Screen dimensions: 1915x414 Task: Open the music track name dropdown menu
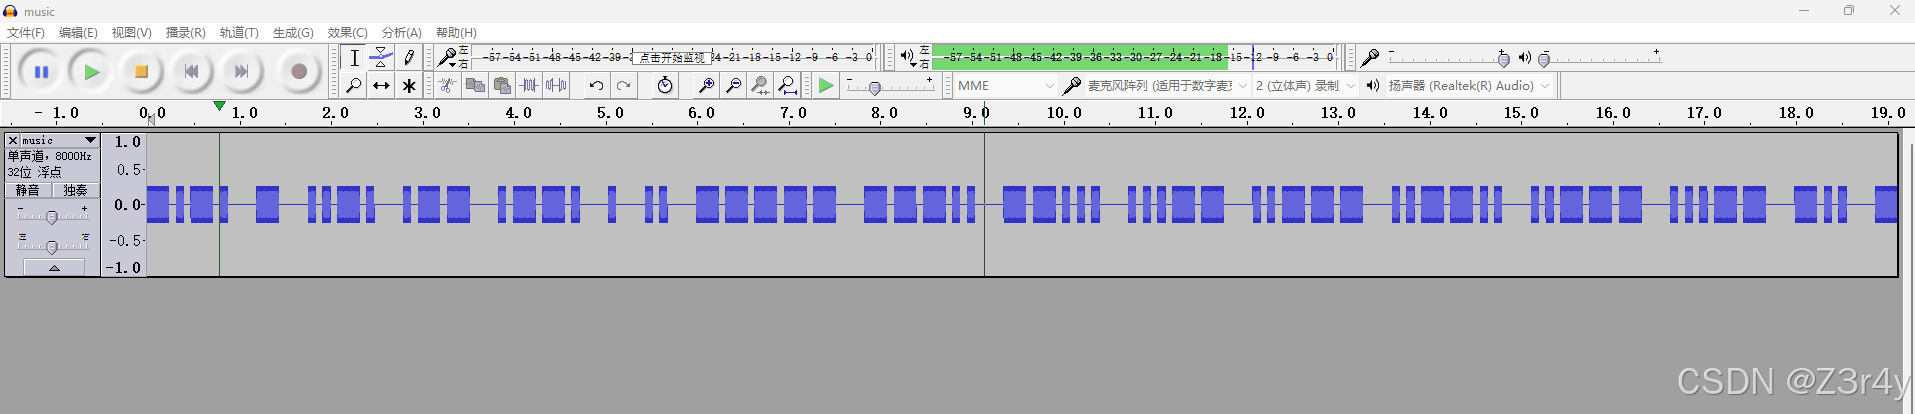60,141
